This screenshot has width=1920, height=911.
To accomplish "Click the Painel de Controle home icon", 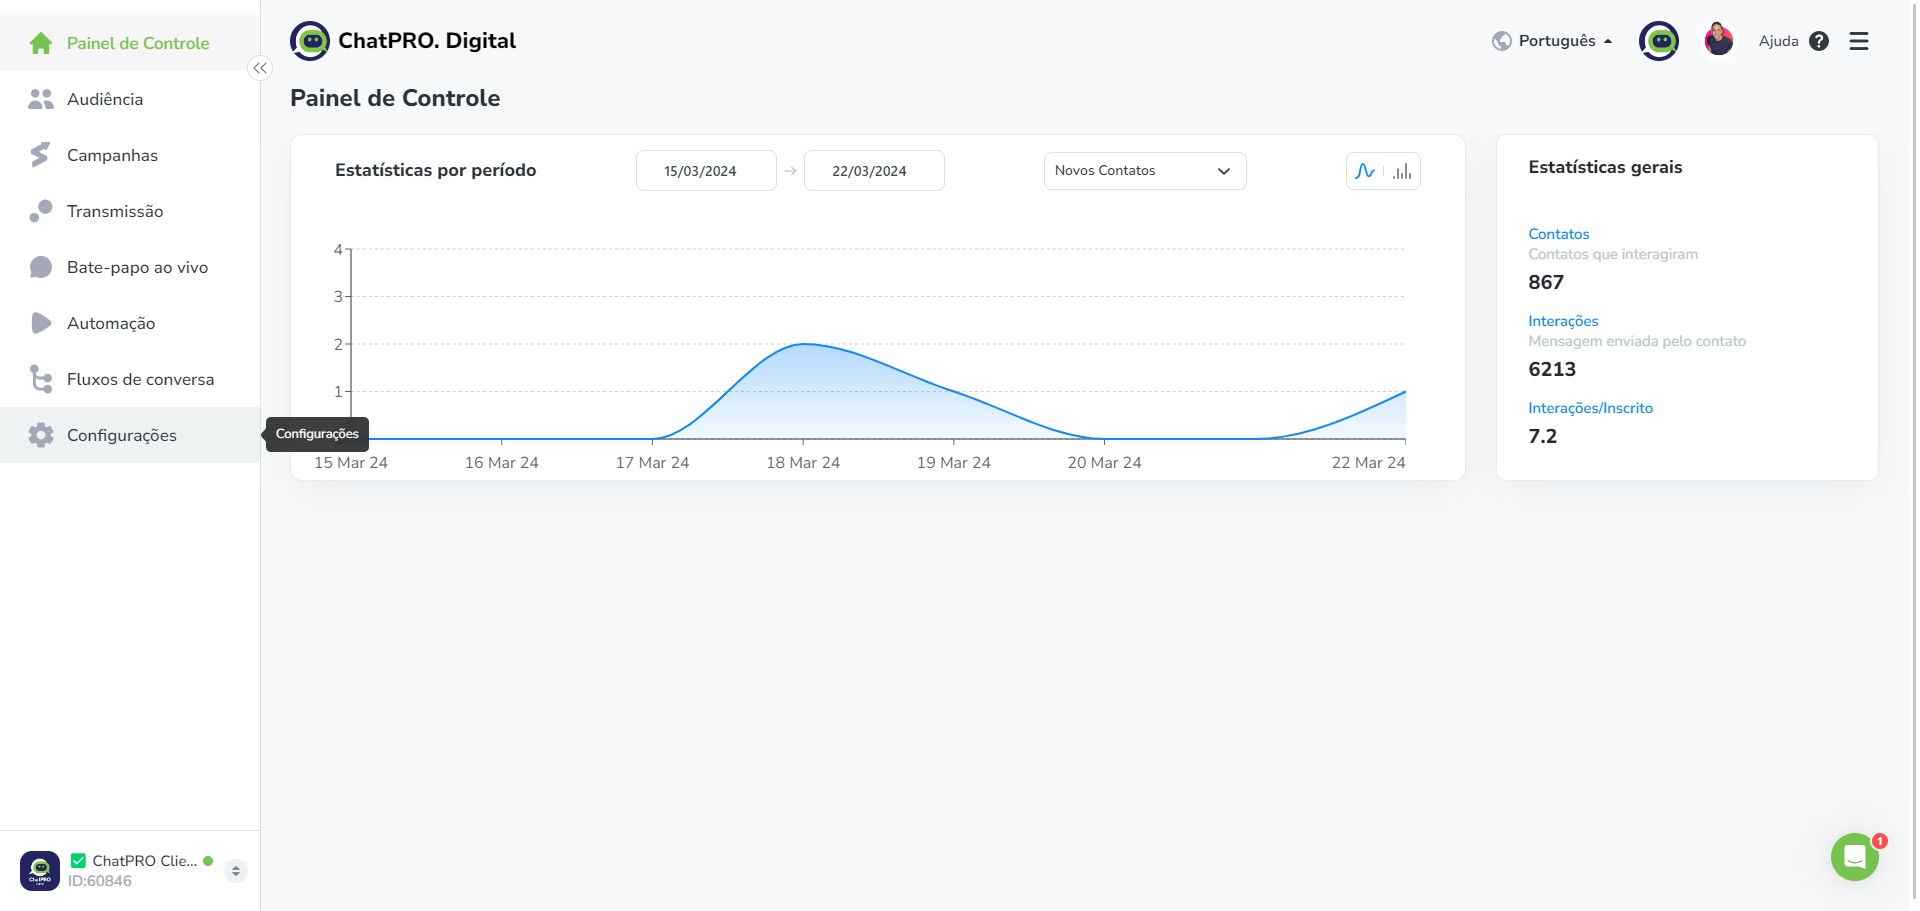I will [x=41, y=43].
